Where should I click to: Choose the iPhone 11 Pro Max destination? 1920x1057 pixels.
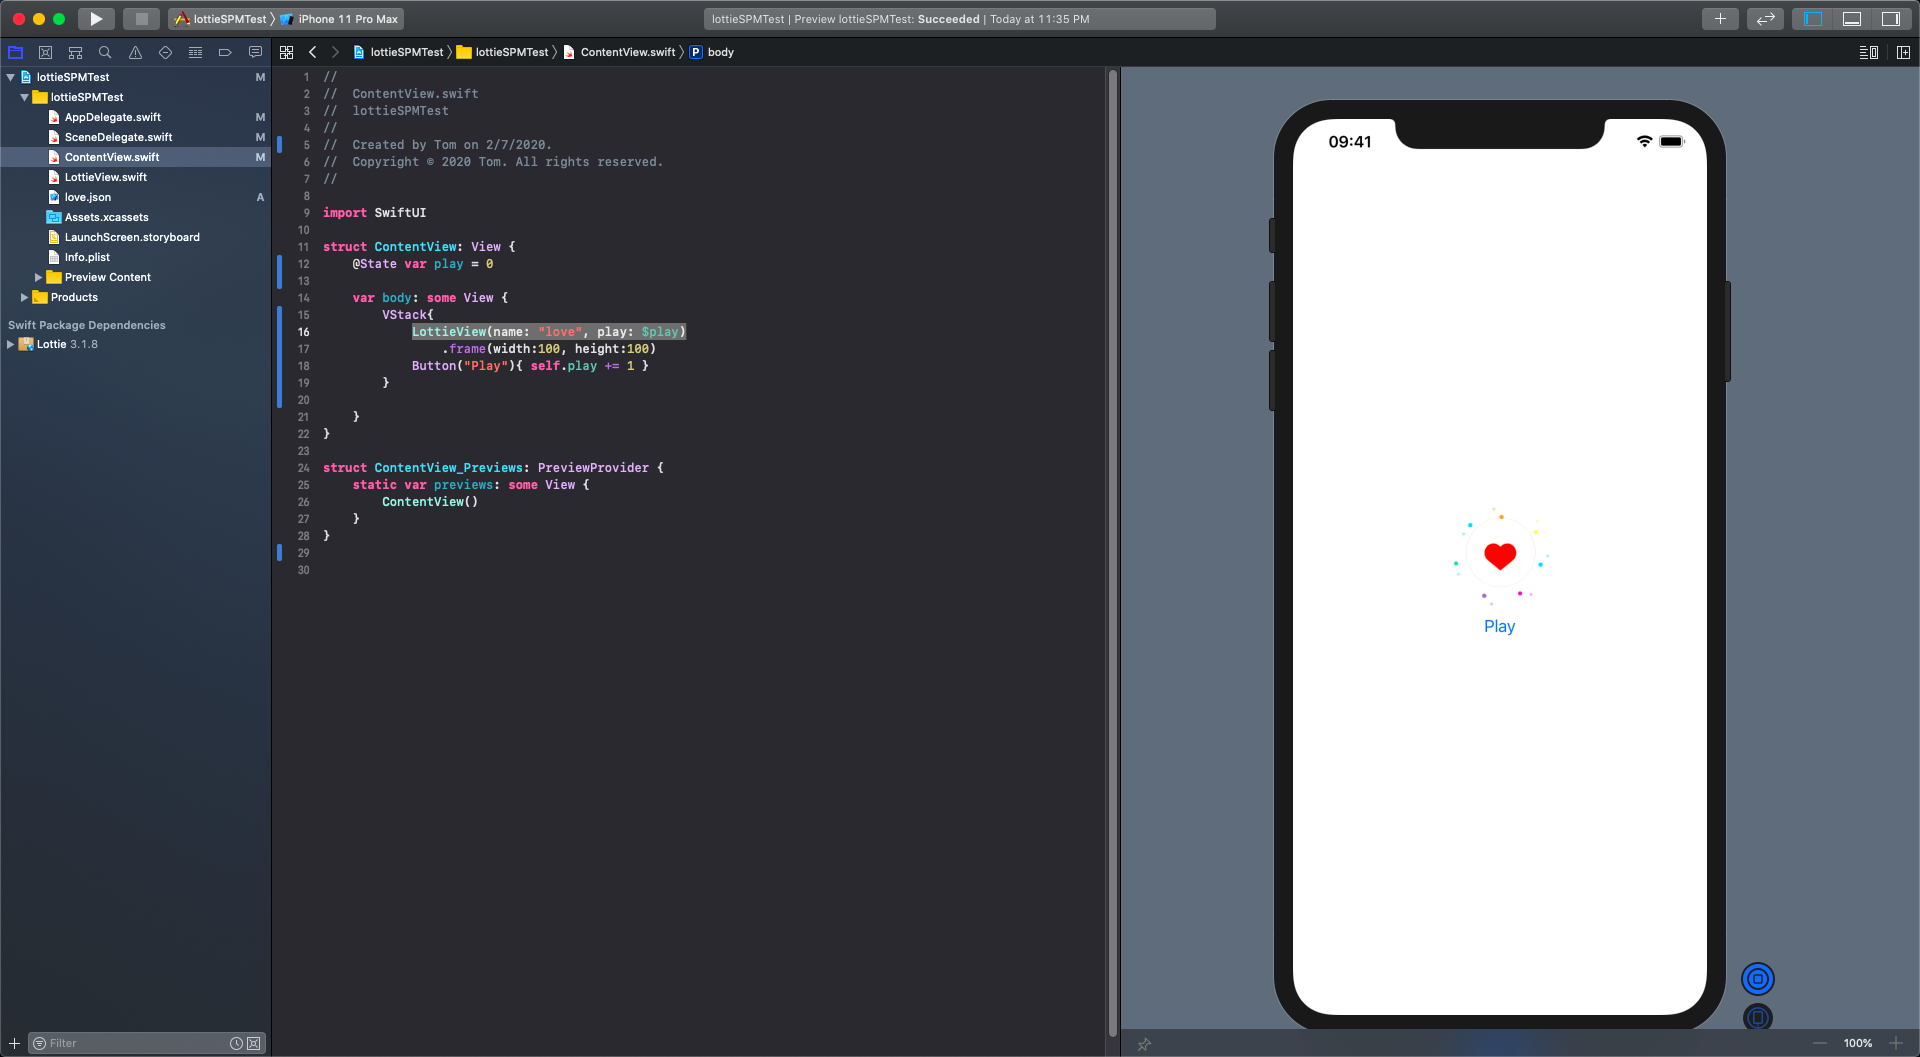[340, 19]
